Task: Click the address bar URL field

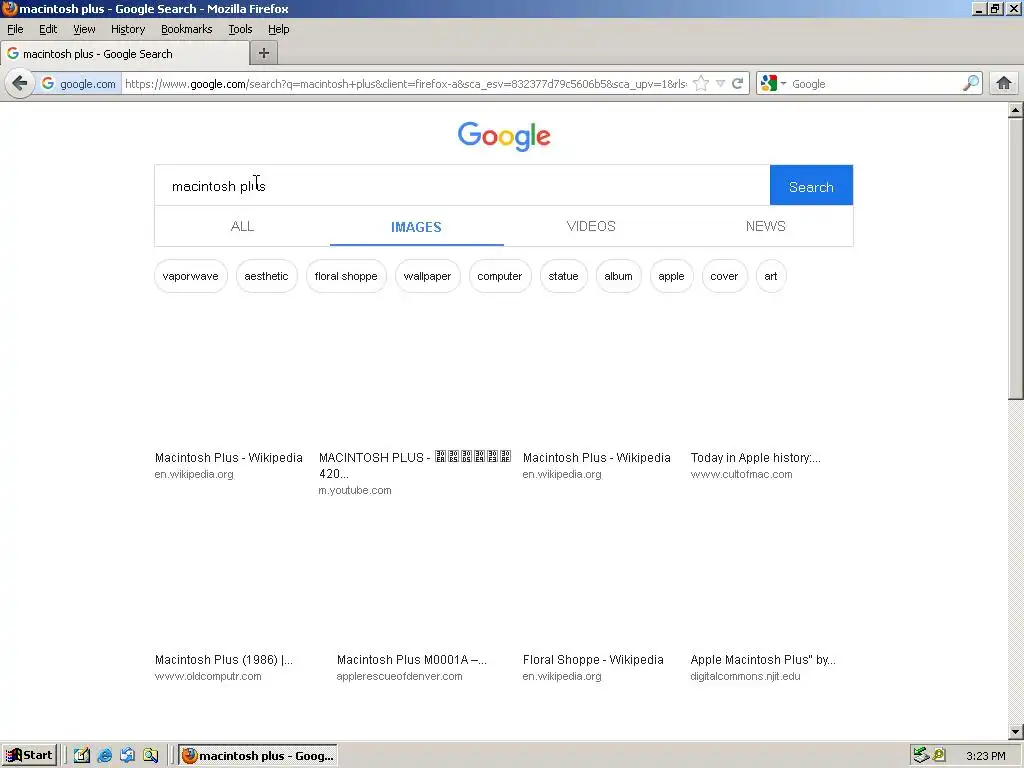Action: coord(405,84)
